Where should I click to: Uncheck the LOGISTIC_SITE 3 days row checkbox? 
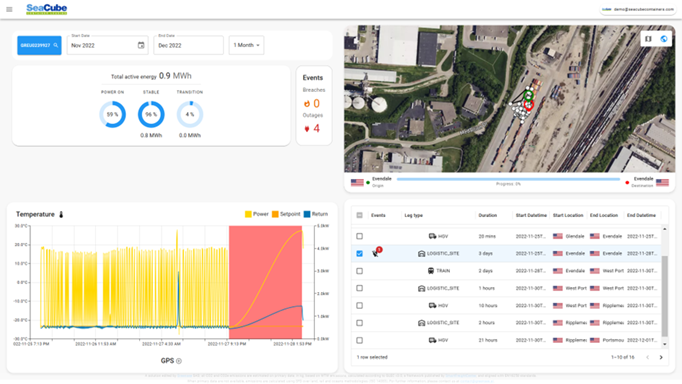coord(359,254)
